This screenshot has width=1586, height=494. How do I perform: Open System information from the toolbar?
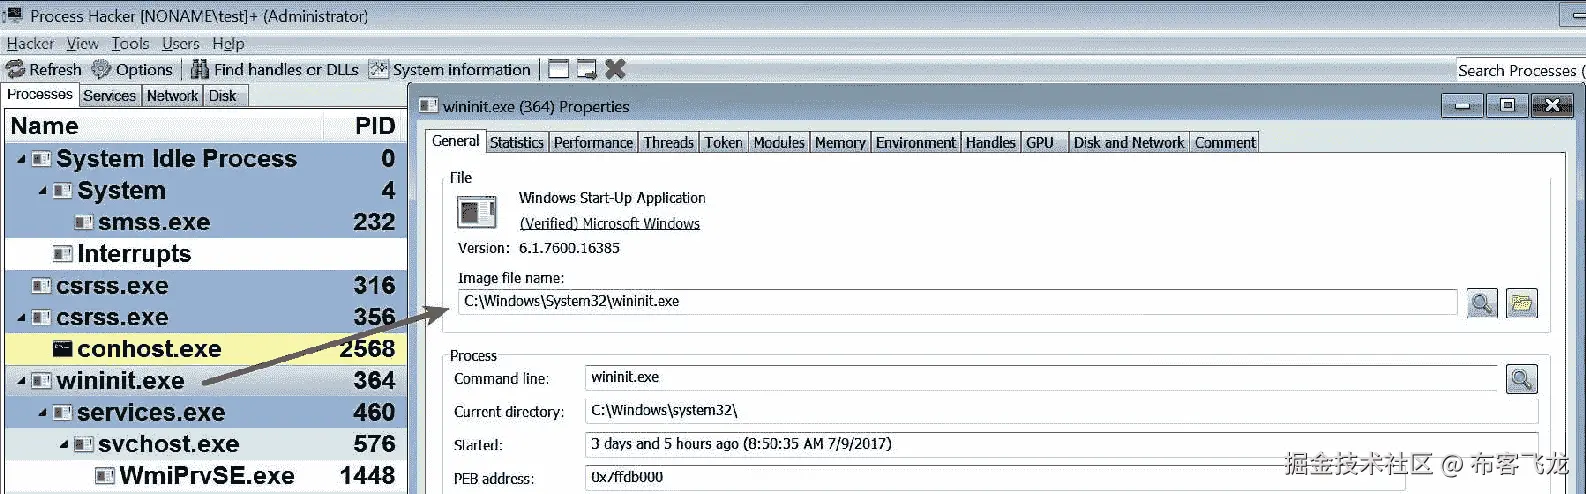tap(449, 69)
